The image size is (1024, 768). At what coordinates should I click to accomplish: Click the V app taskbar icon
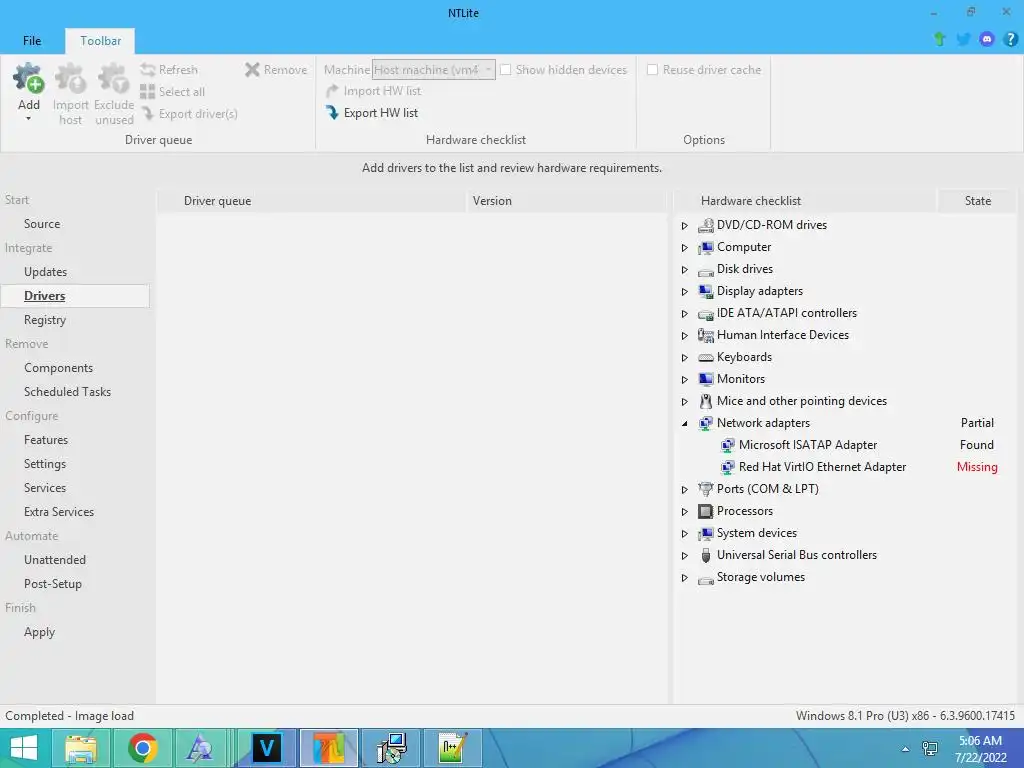coord(266,748)
